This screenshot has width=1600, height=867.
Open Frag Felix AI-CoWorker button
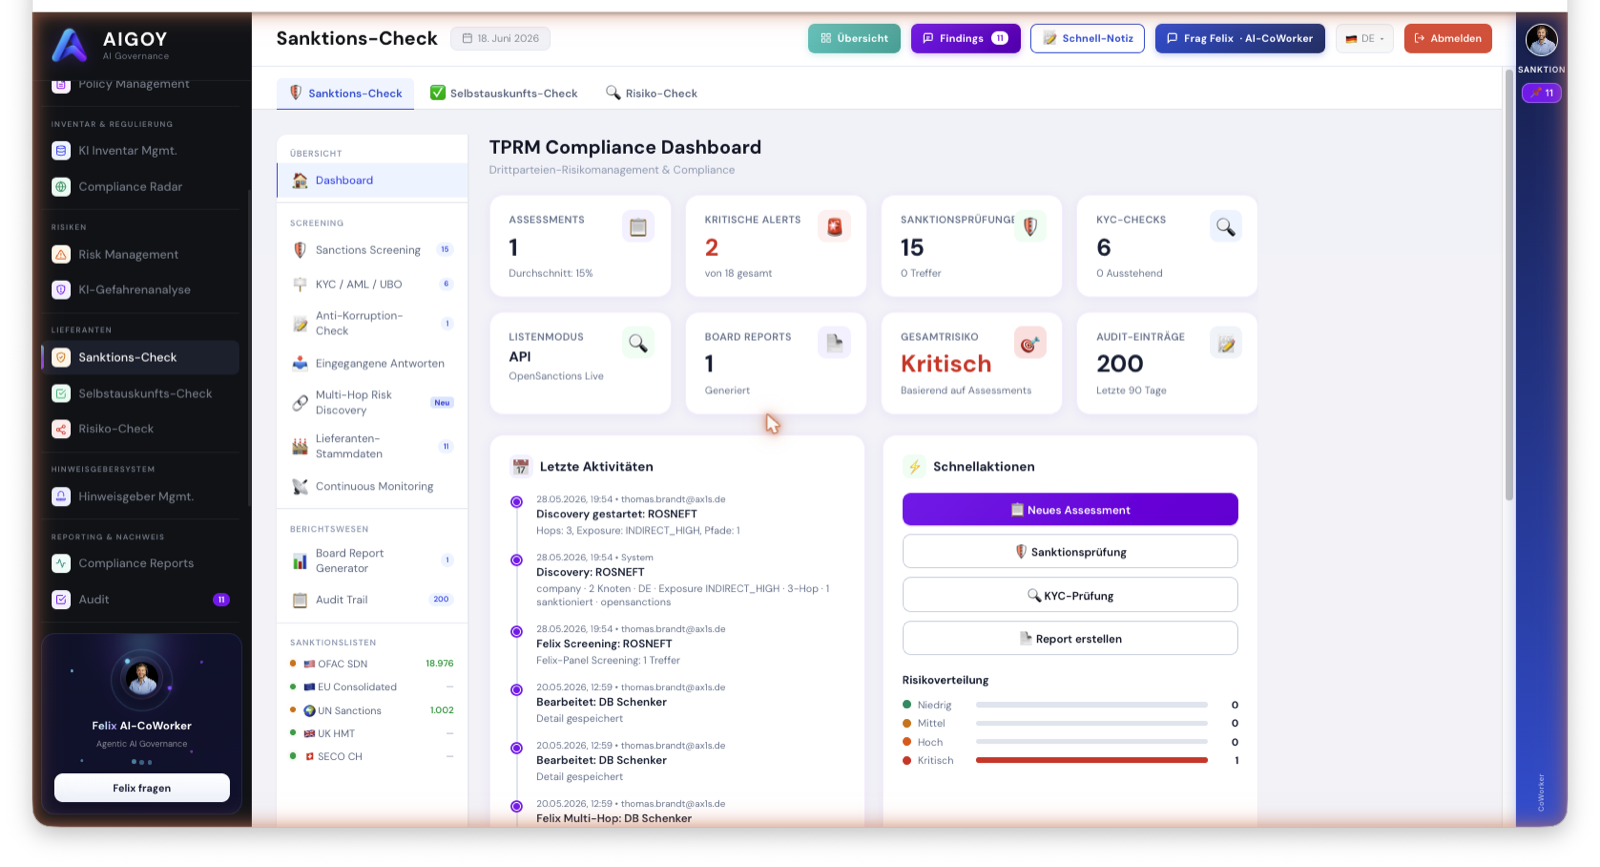1240,39
